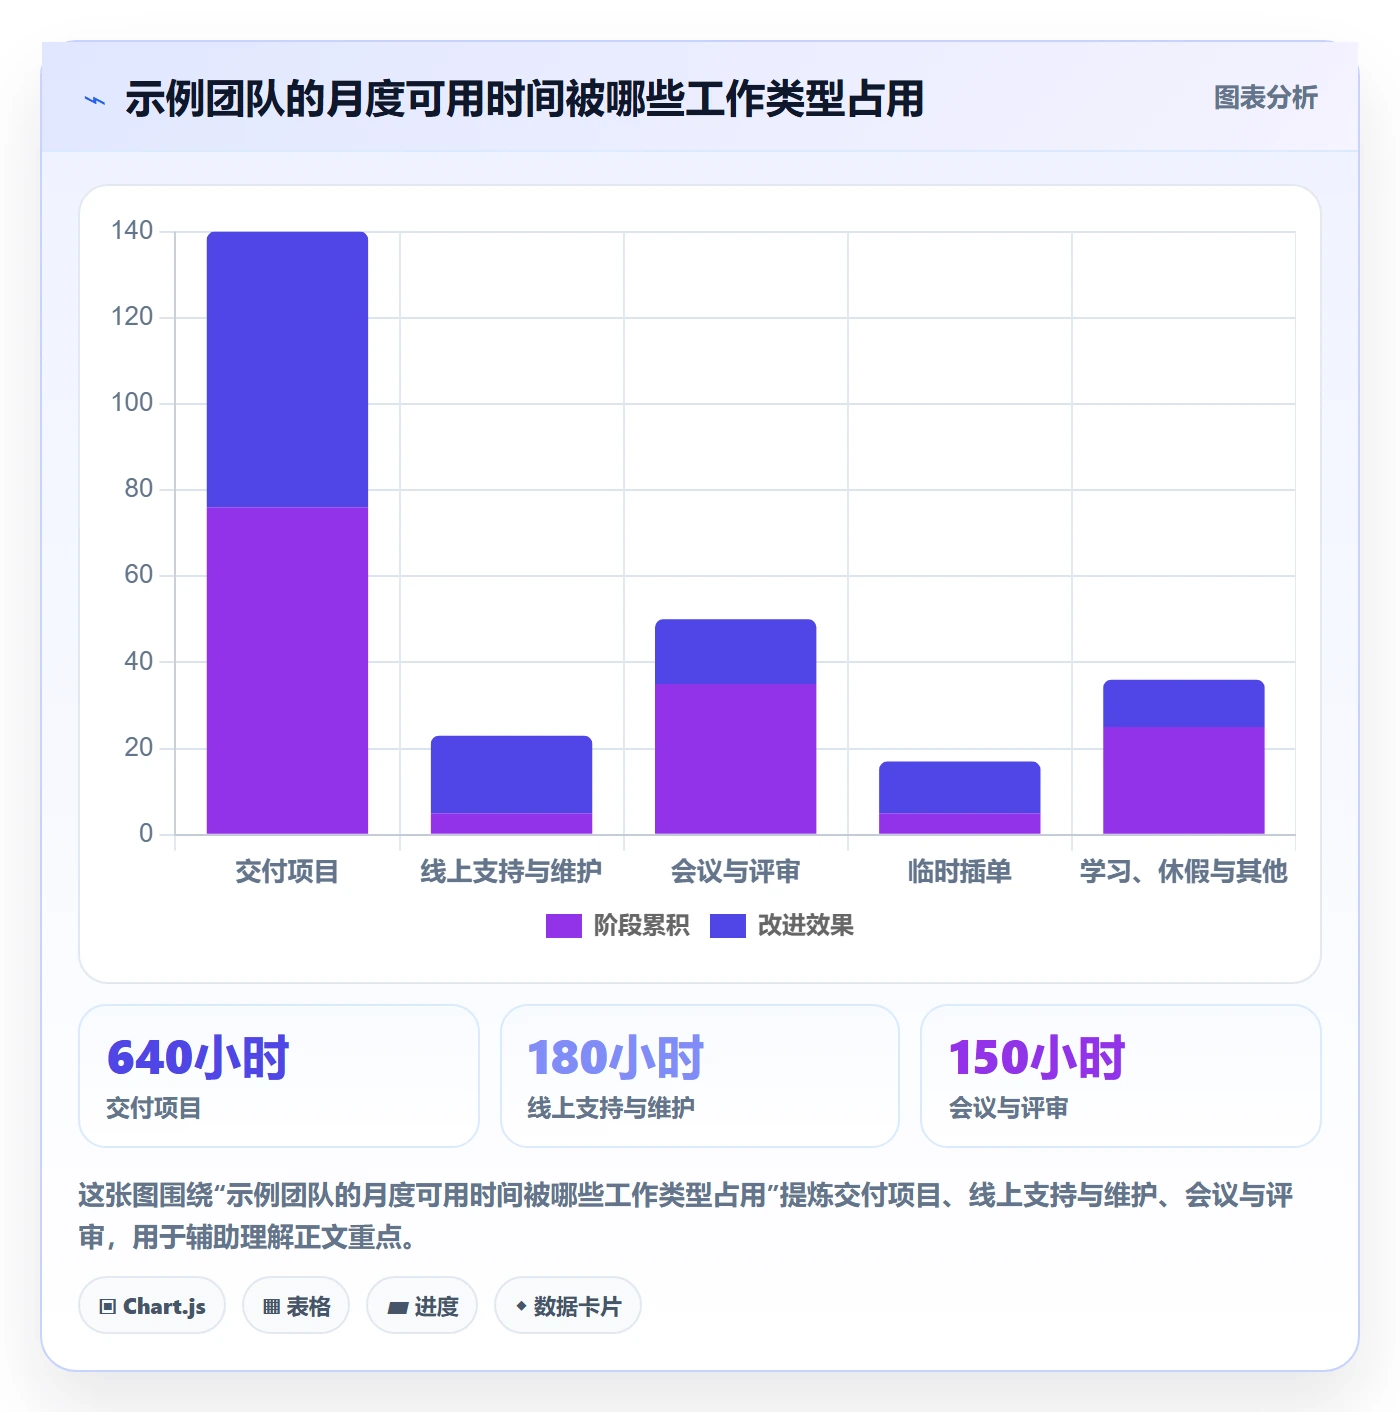Select the 表格 tag chip

[x=296, y=1305]
